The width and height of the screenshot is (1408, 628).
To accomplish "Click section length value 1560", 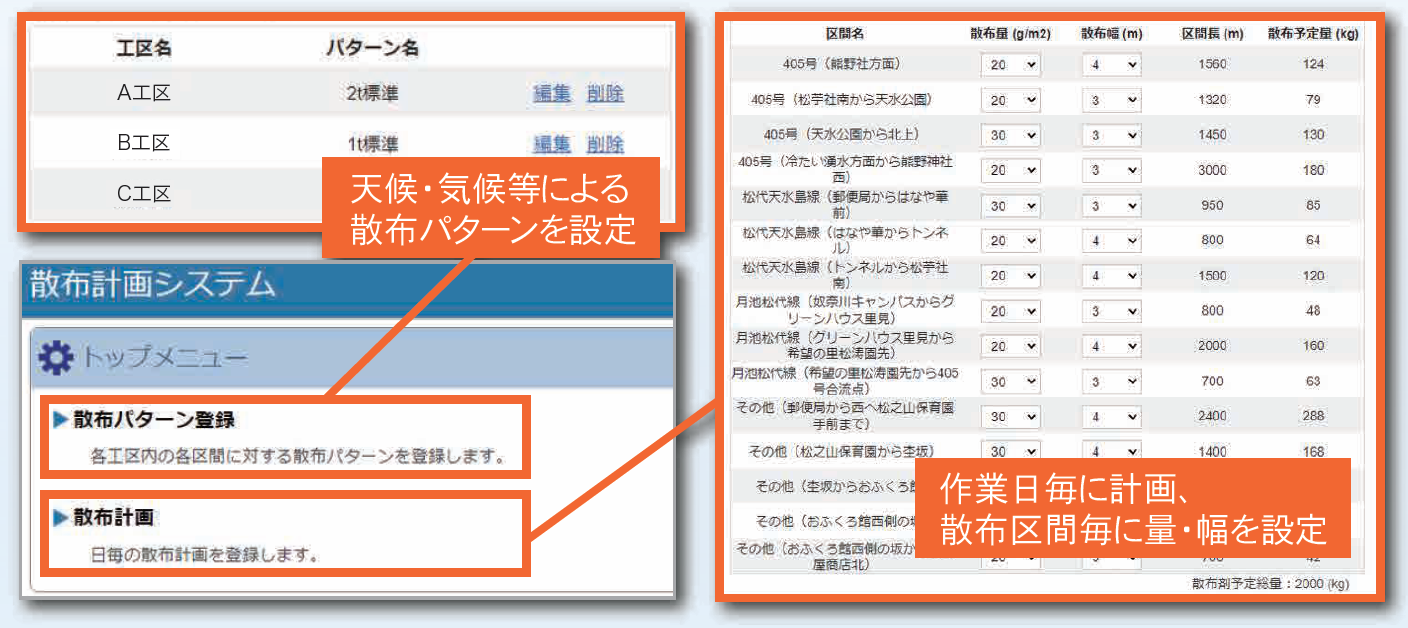I will (1212, 65).
